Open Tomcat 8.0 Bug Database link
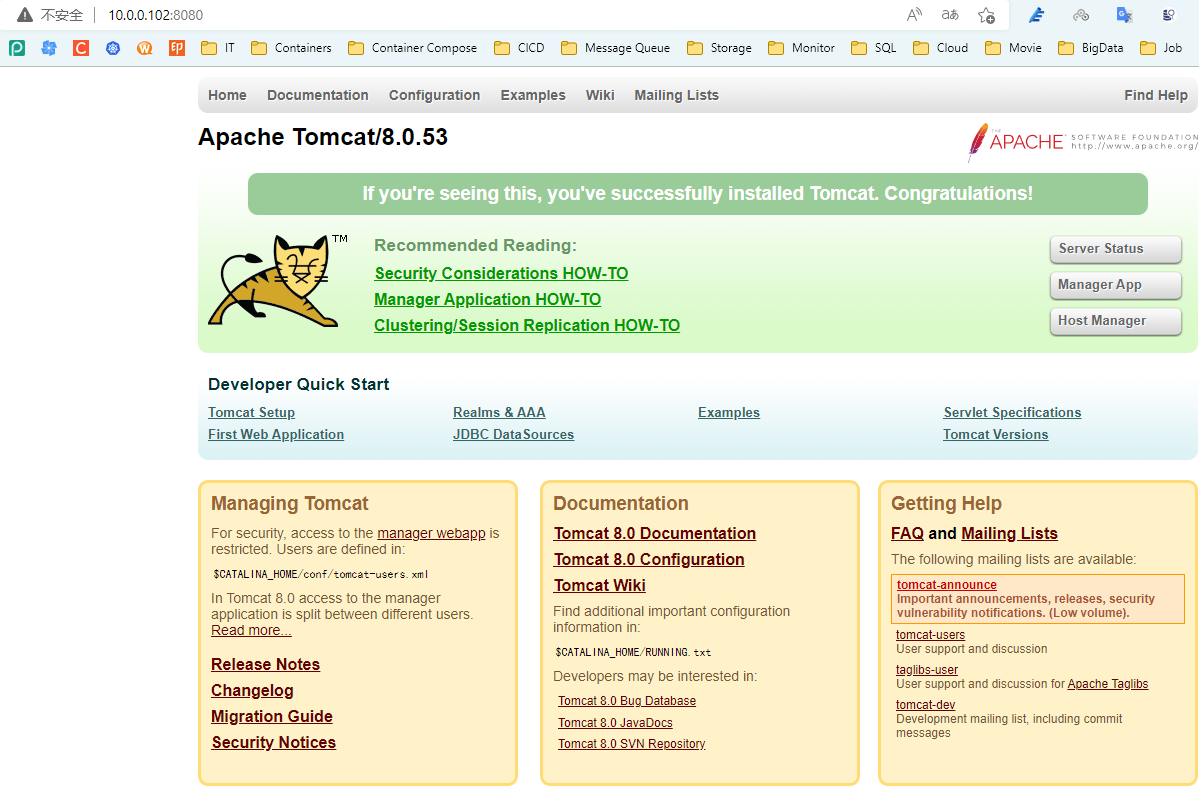 (627, 701)
